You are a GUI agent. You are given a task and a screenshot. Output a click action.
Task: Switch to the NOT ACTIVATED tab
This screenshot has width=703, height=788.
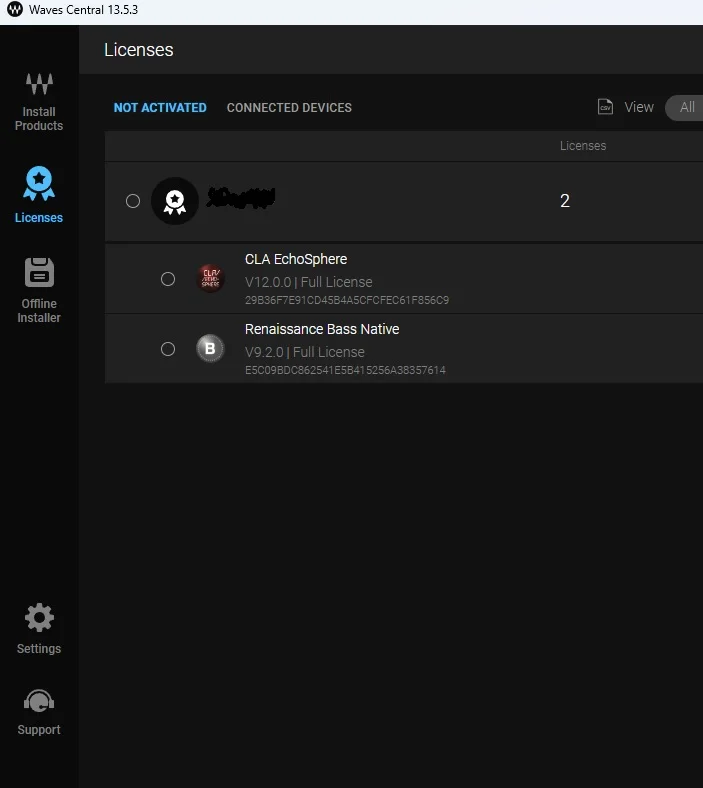(x=160, y=108)
